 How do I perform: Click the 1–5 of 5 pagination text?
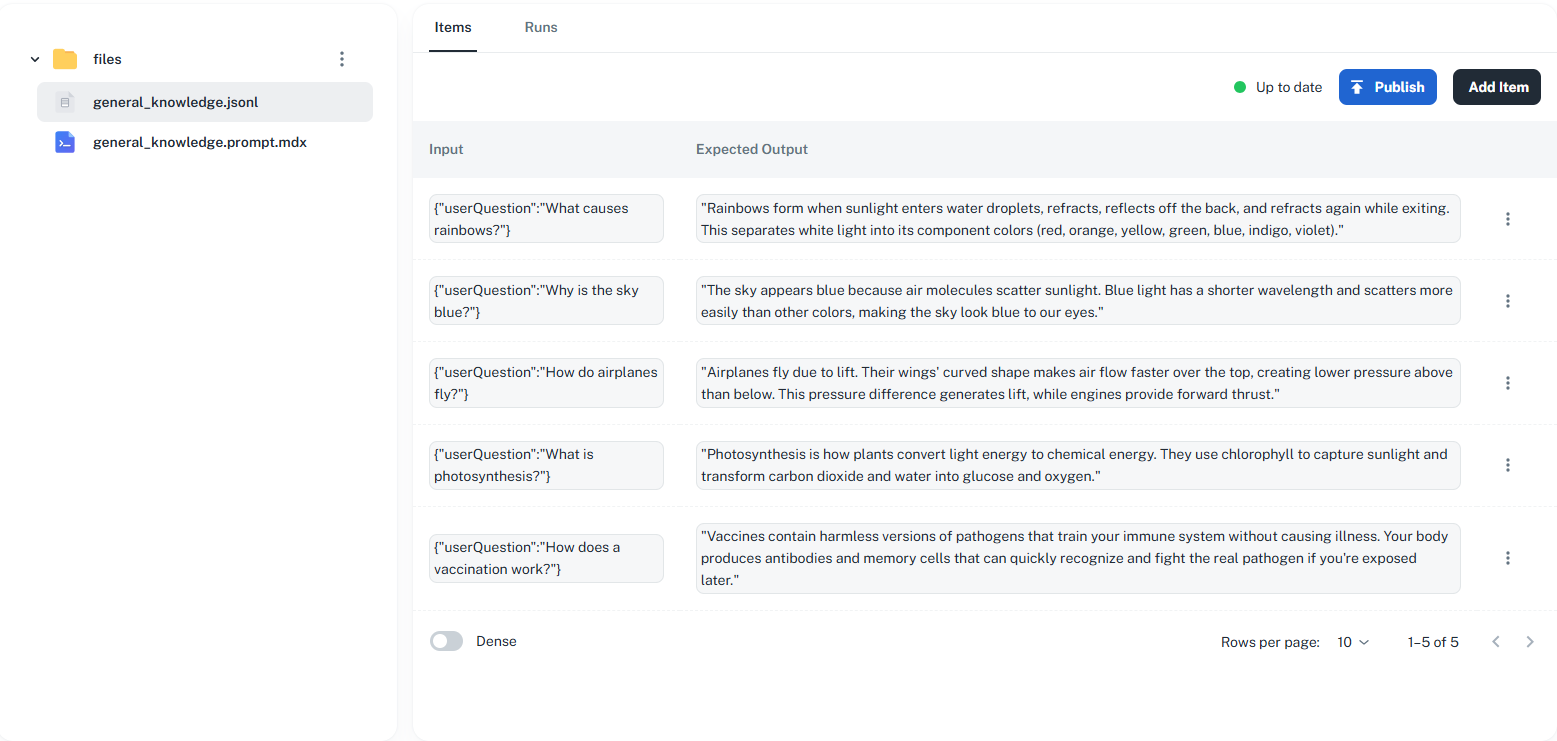click(x=1433, y=642)
